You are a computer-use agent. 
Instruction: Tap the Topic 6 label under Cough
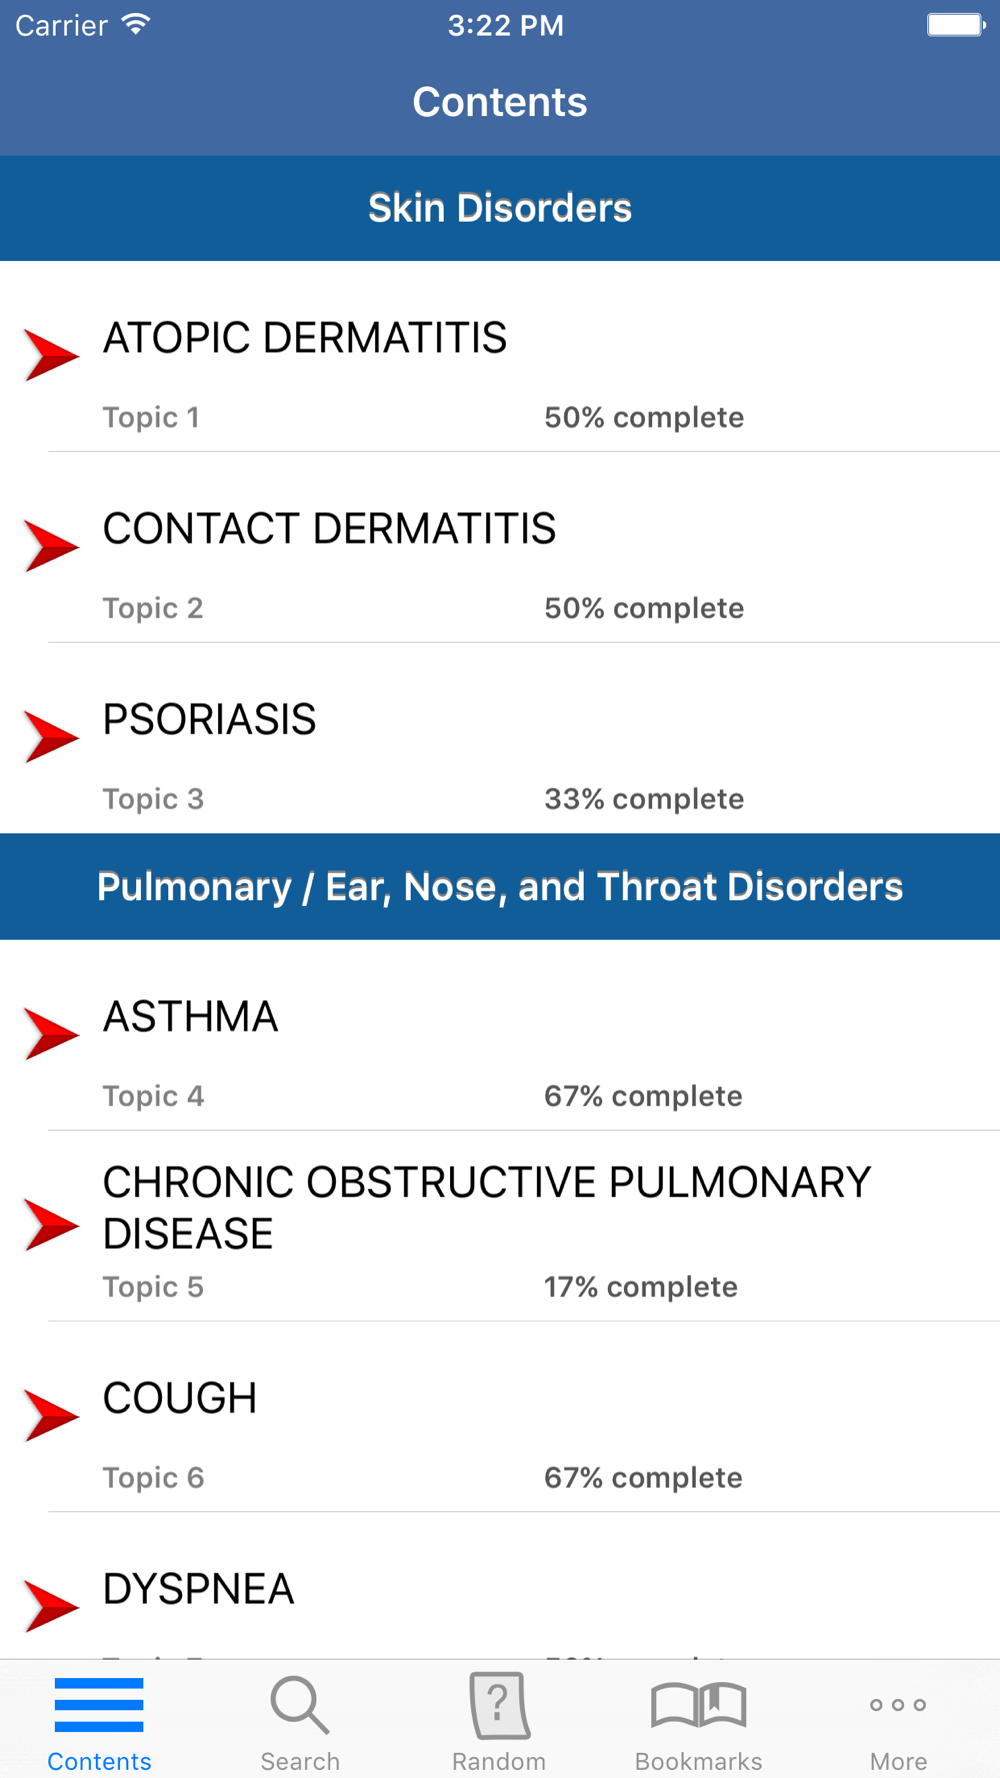(x=153, y=1478)
